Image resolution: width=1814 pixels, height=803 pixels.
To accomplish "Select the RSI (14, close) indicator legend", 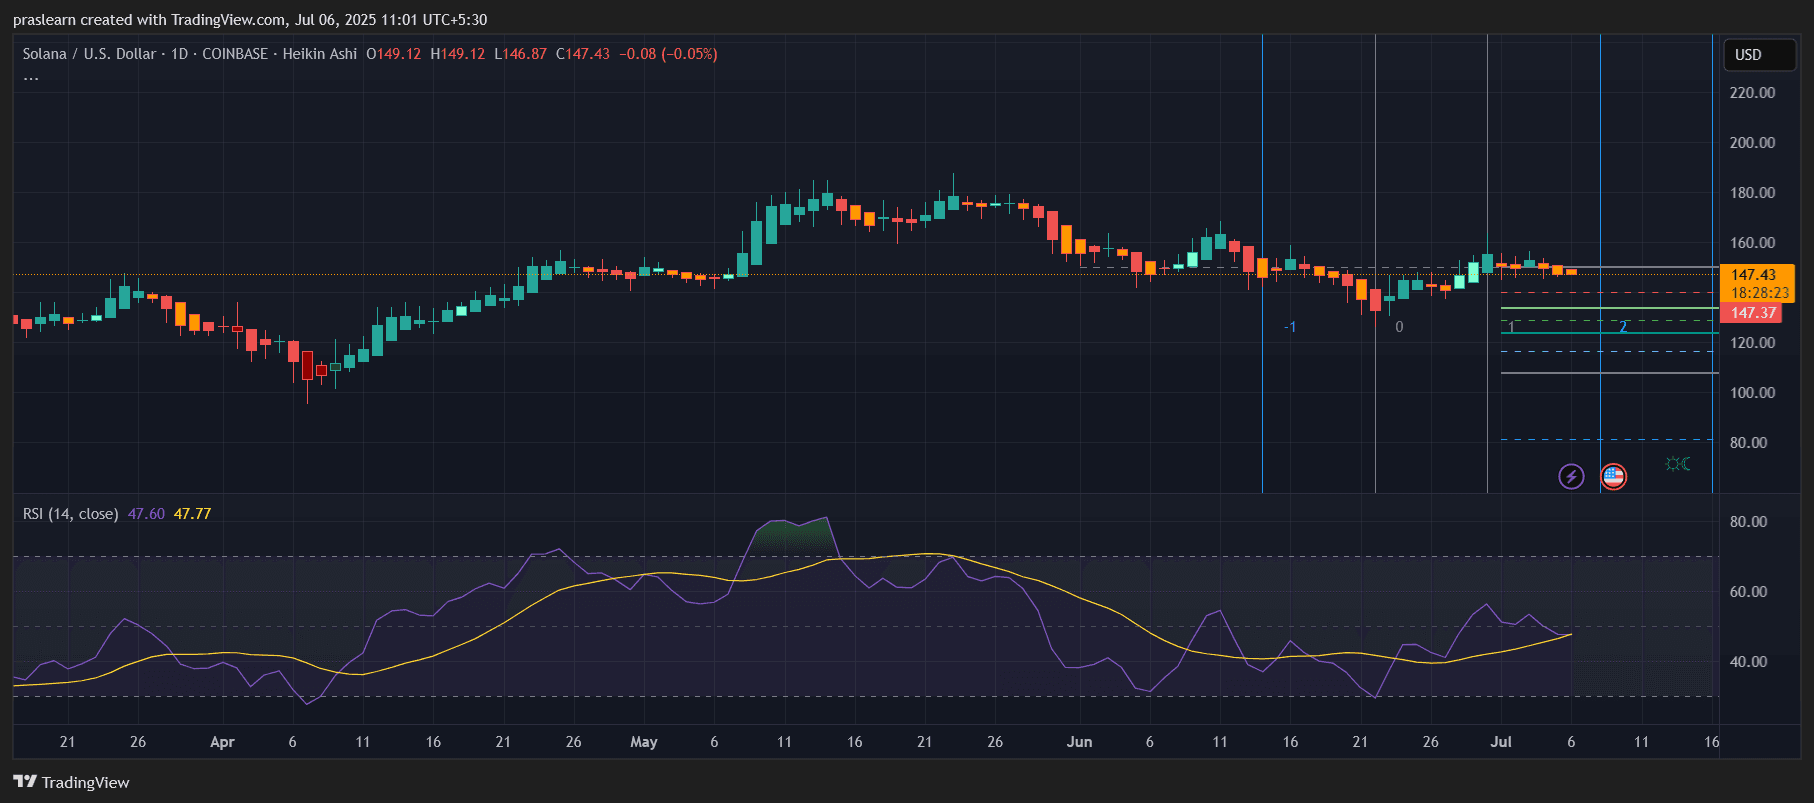I will tap(70, 514).
